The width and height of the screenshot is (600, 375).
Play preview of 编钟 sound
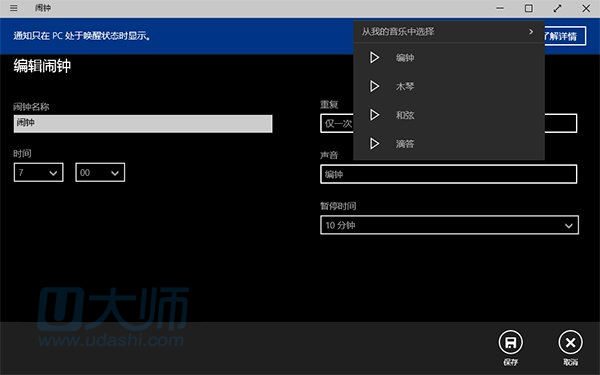[374, 58]
